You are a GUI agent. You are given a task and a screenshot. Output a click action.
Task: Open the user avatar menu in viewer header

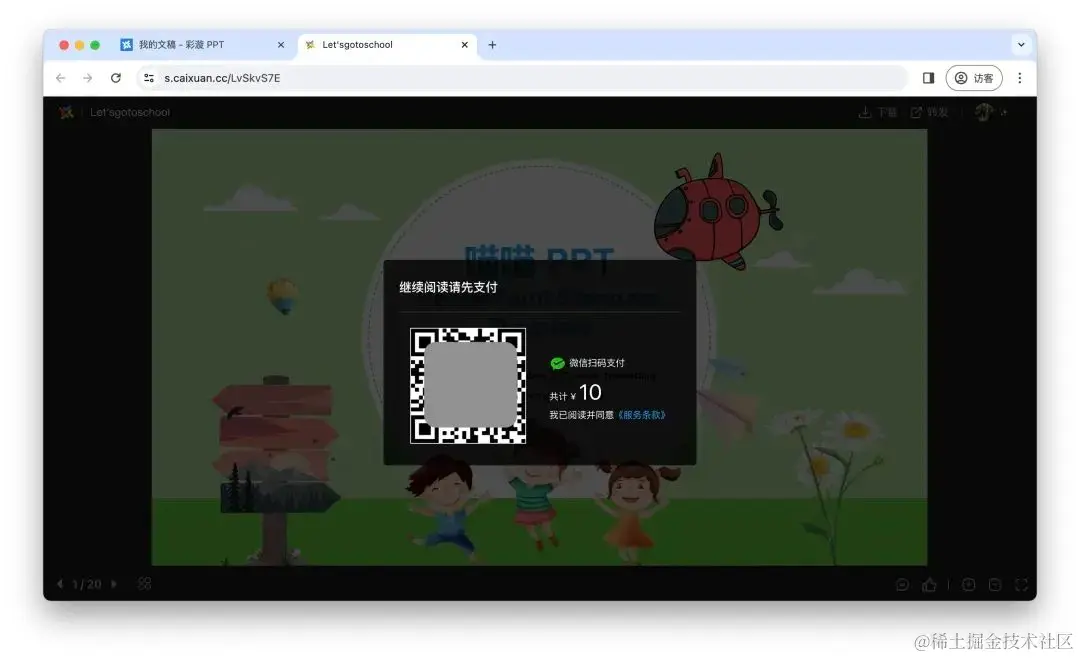pyautogui.click(x=985, y=112)
